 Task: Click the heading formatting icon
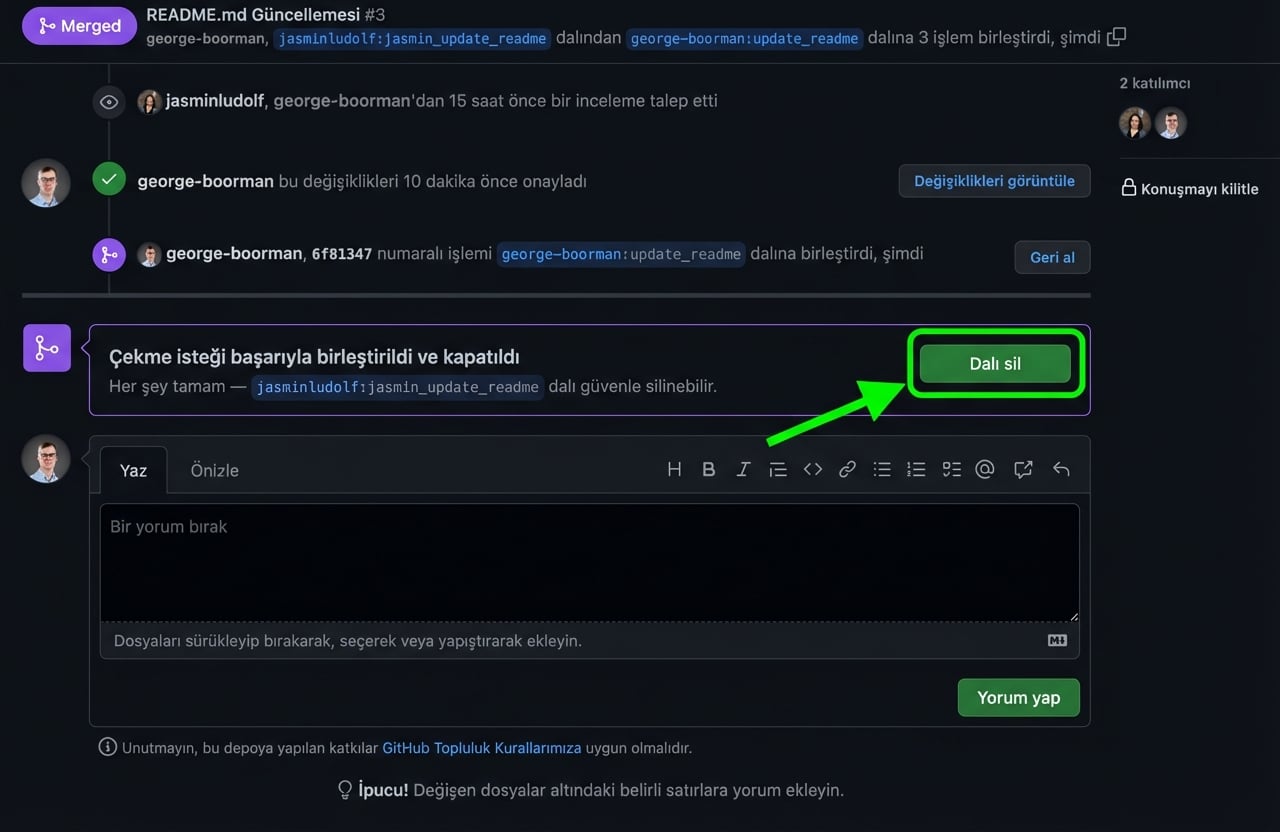674,469
